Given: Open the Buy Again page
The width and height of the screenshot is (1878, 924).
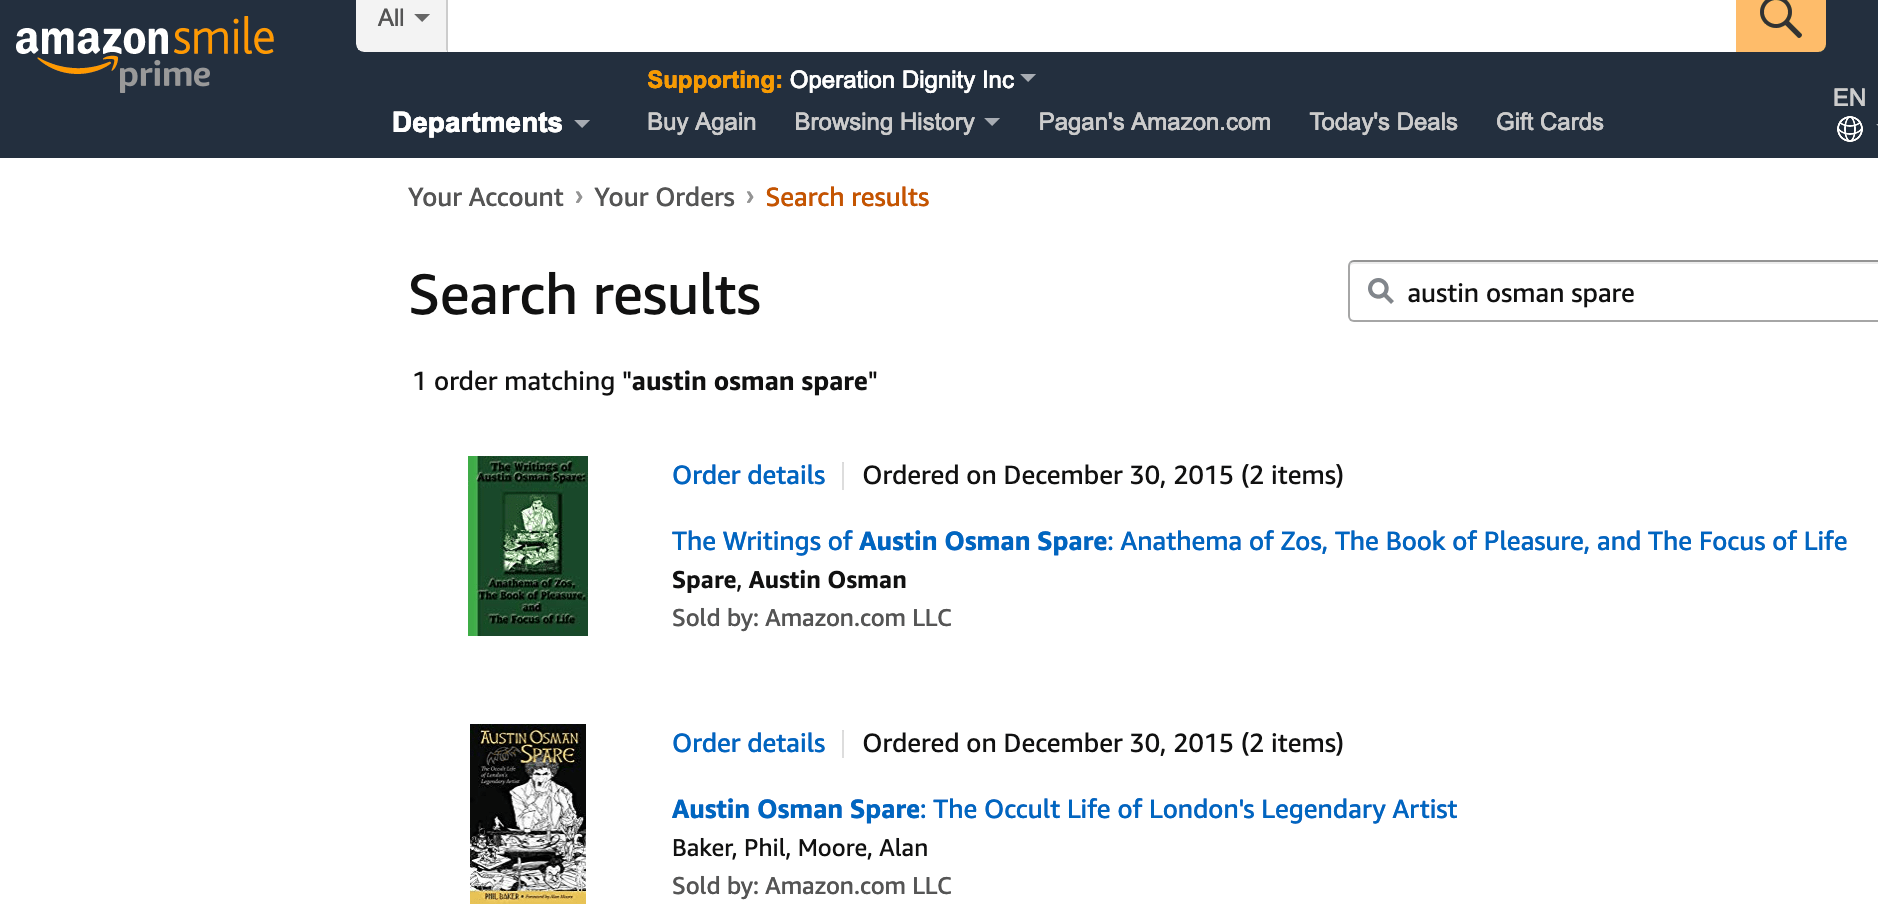Looking at the screenshot, I should 701,122.
